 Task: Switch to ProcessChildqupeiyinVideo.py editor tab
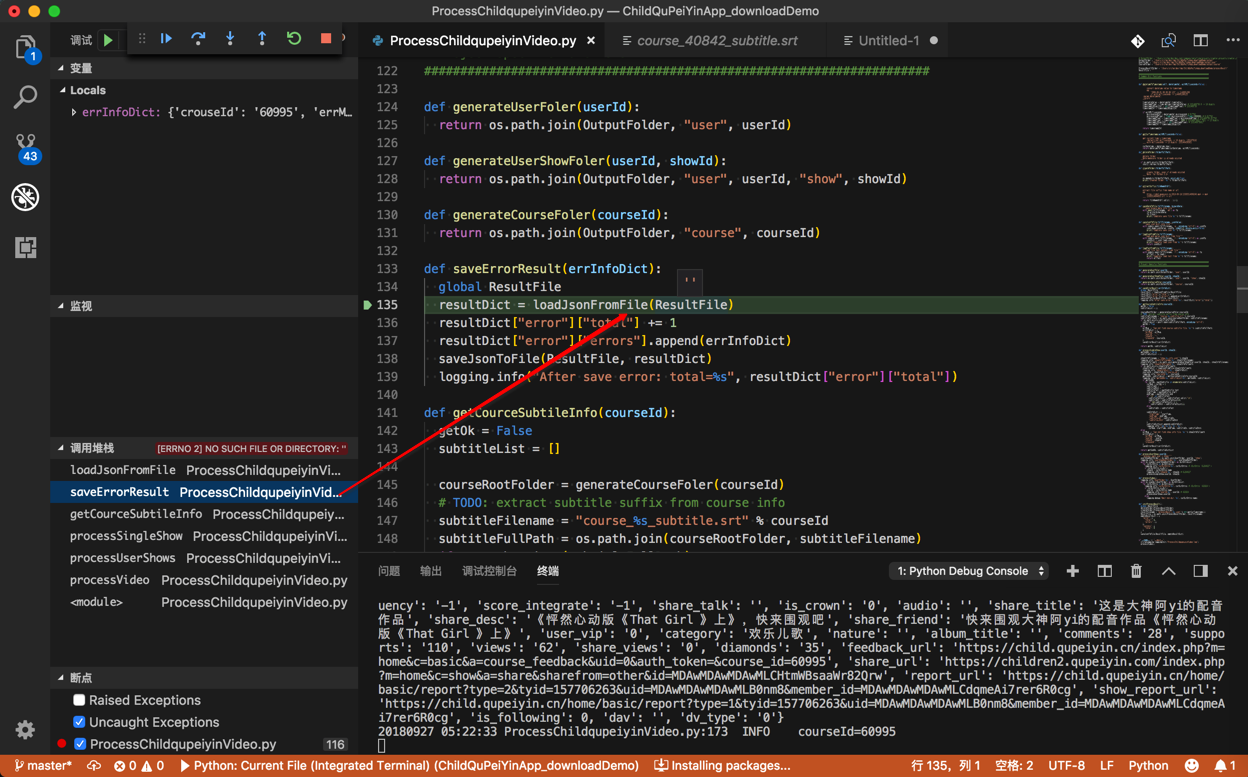click(482, 41)
